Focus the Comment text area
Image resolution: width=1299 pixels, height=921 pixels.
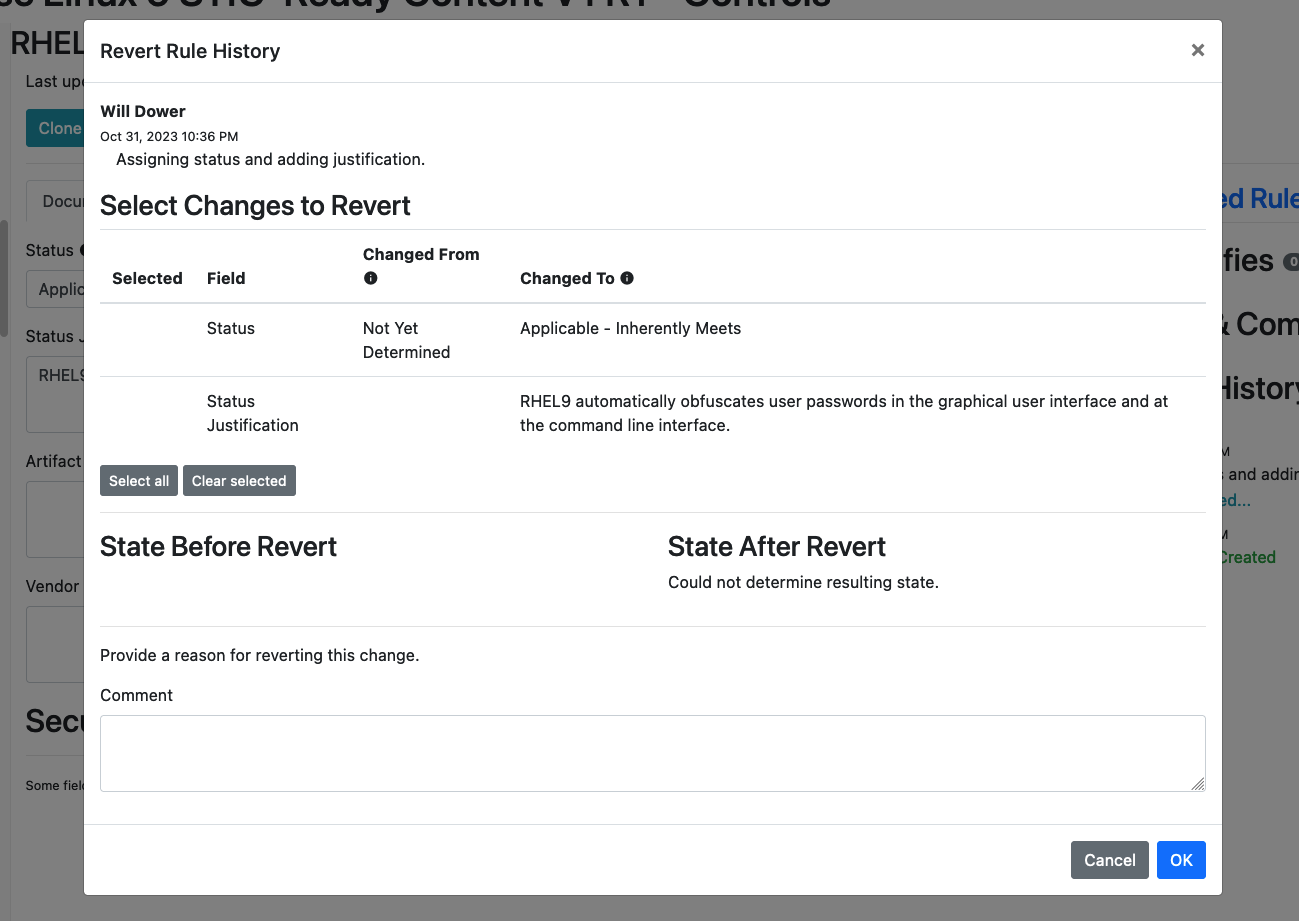[x=653, y=753]
